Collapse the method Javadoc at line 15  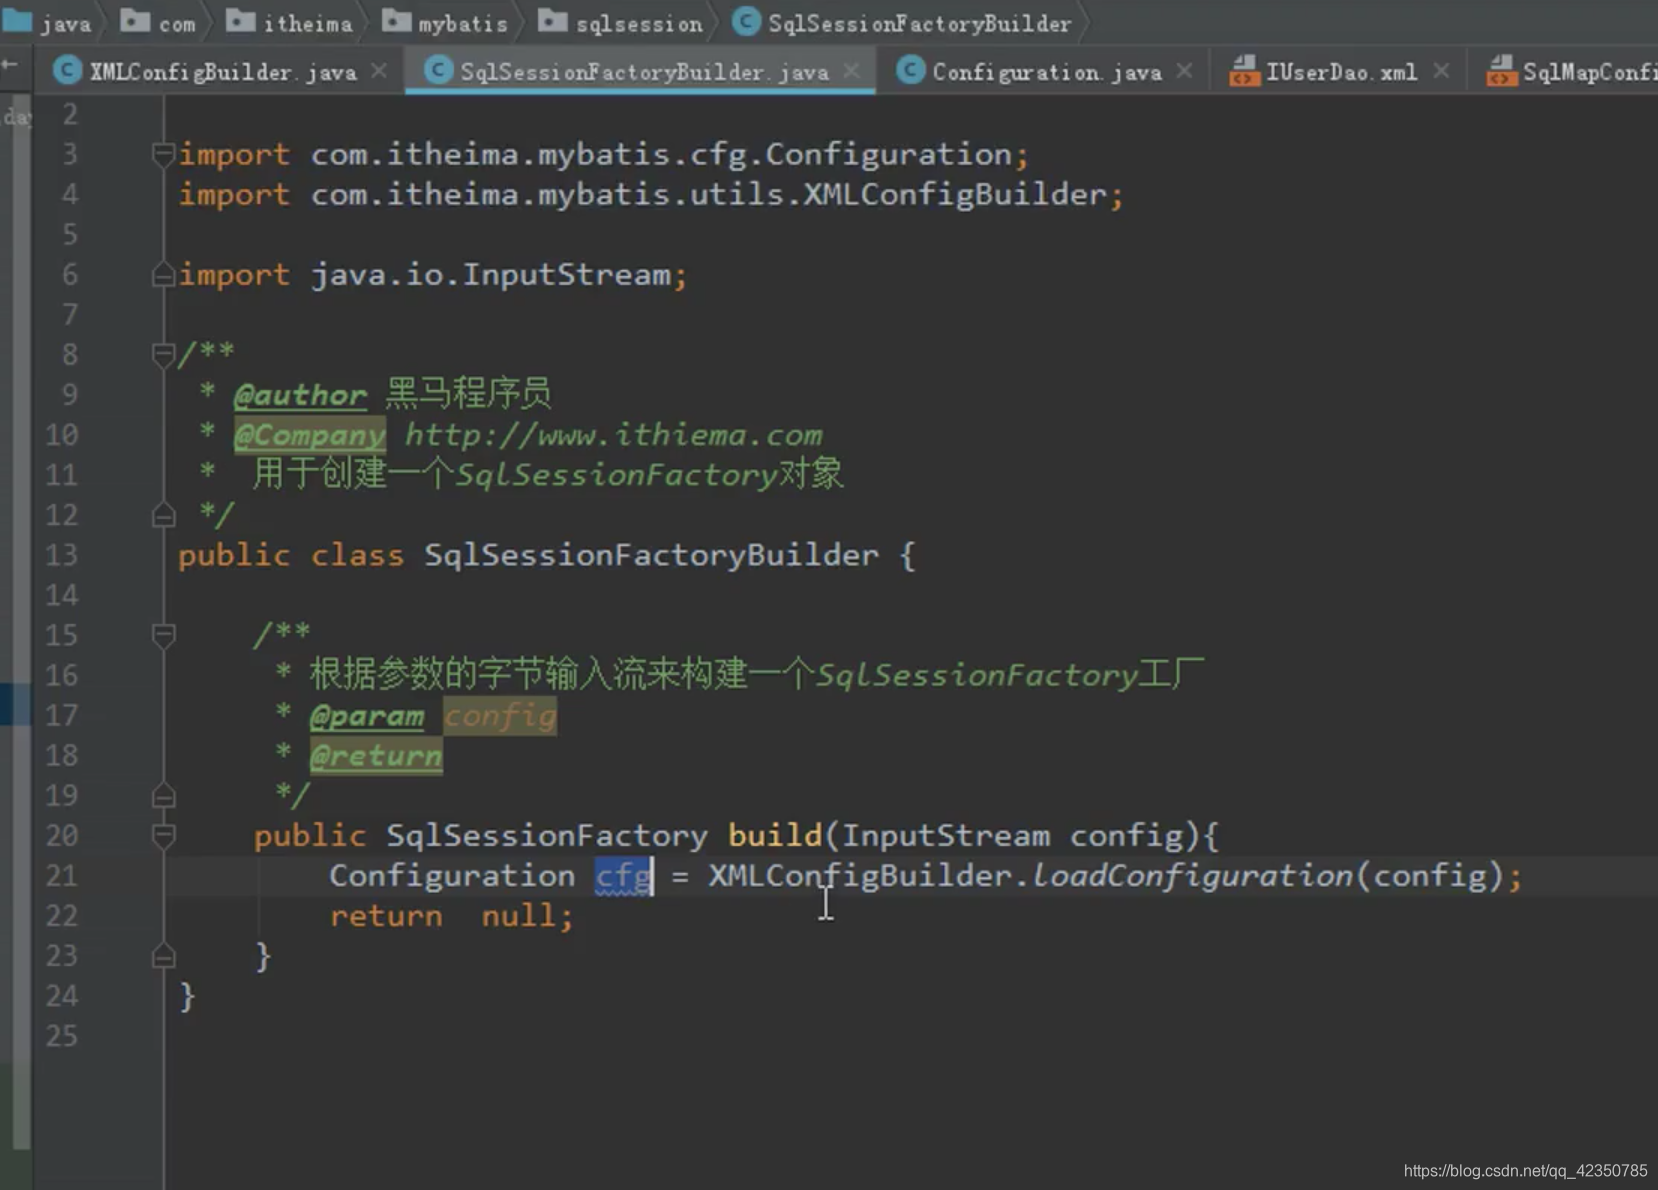point(164,635)
